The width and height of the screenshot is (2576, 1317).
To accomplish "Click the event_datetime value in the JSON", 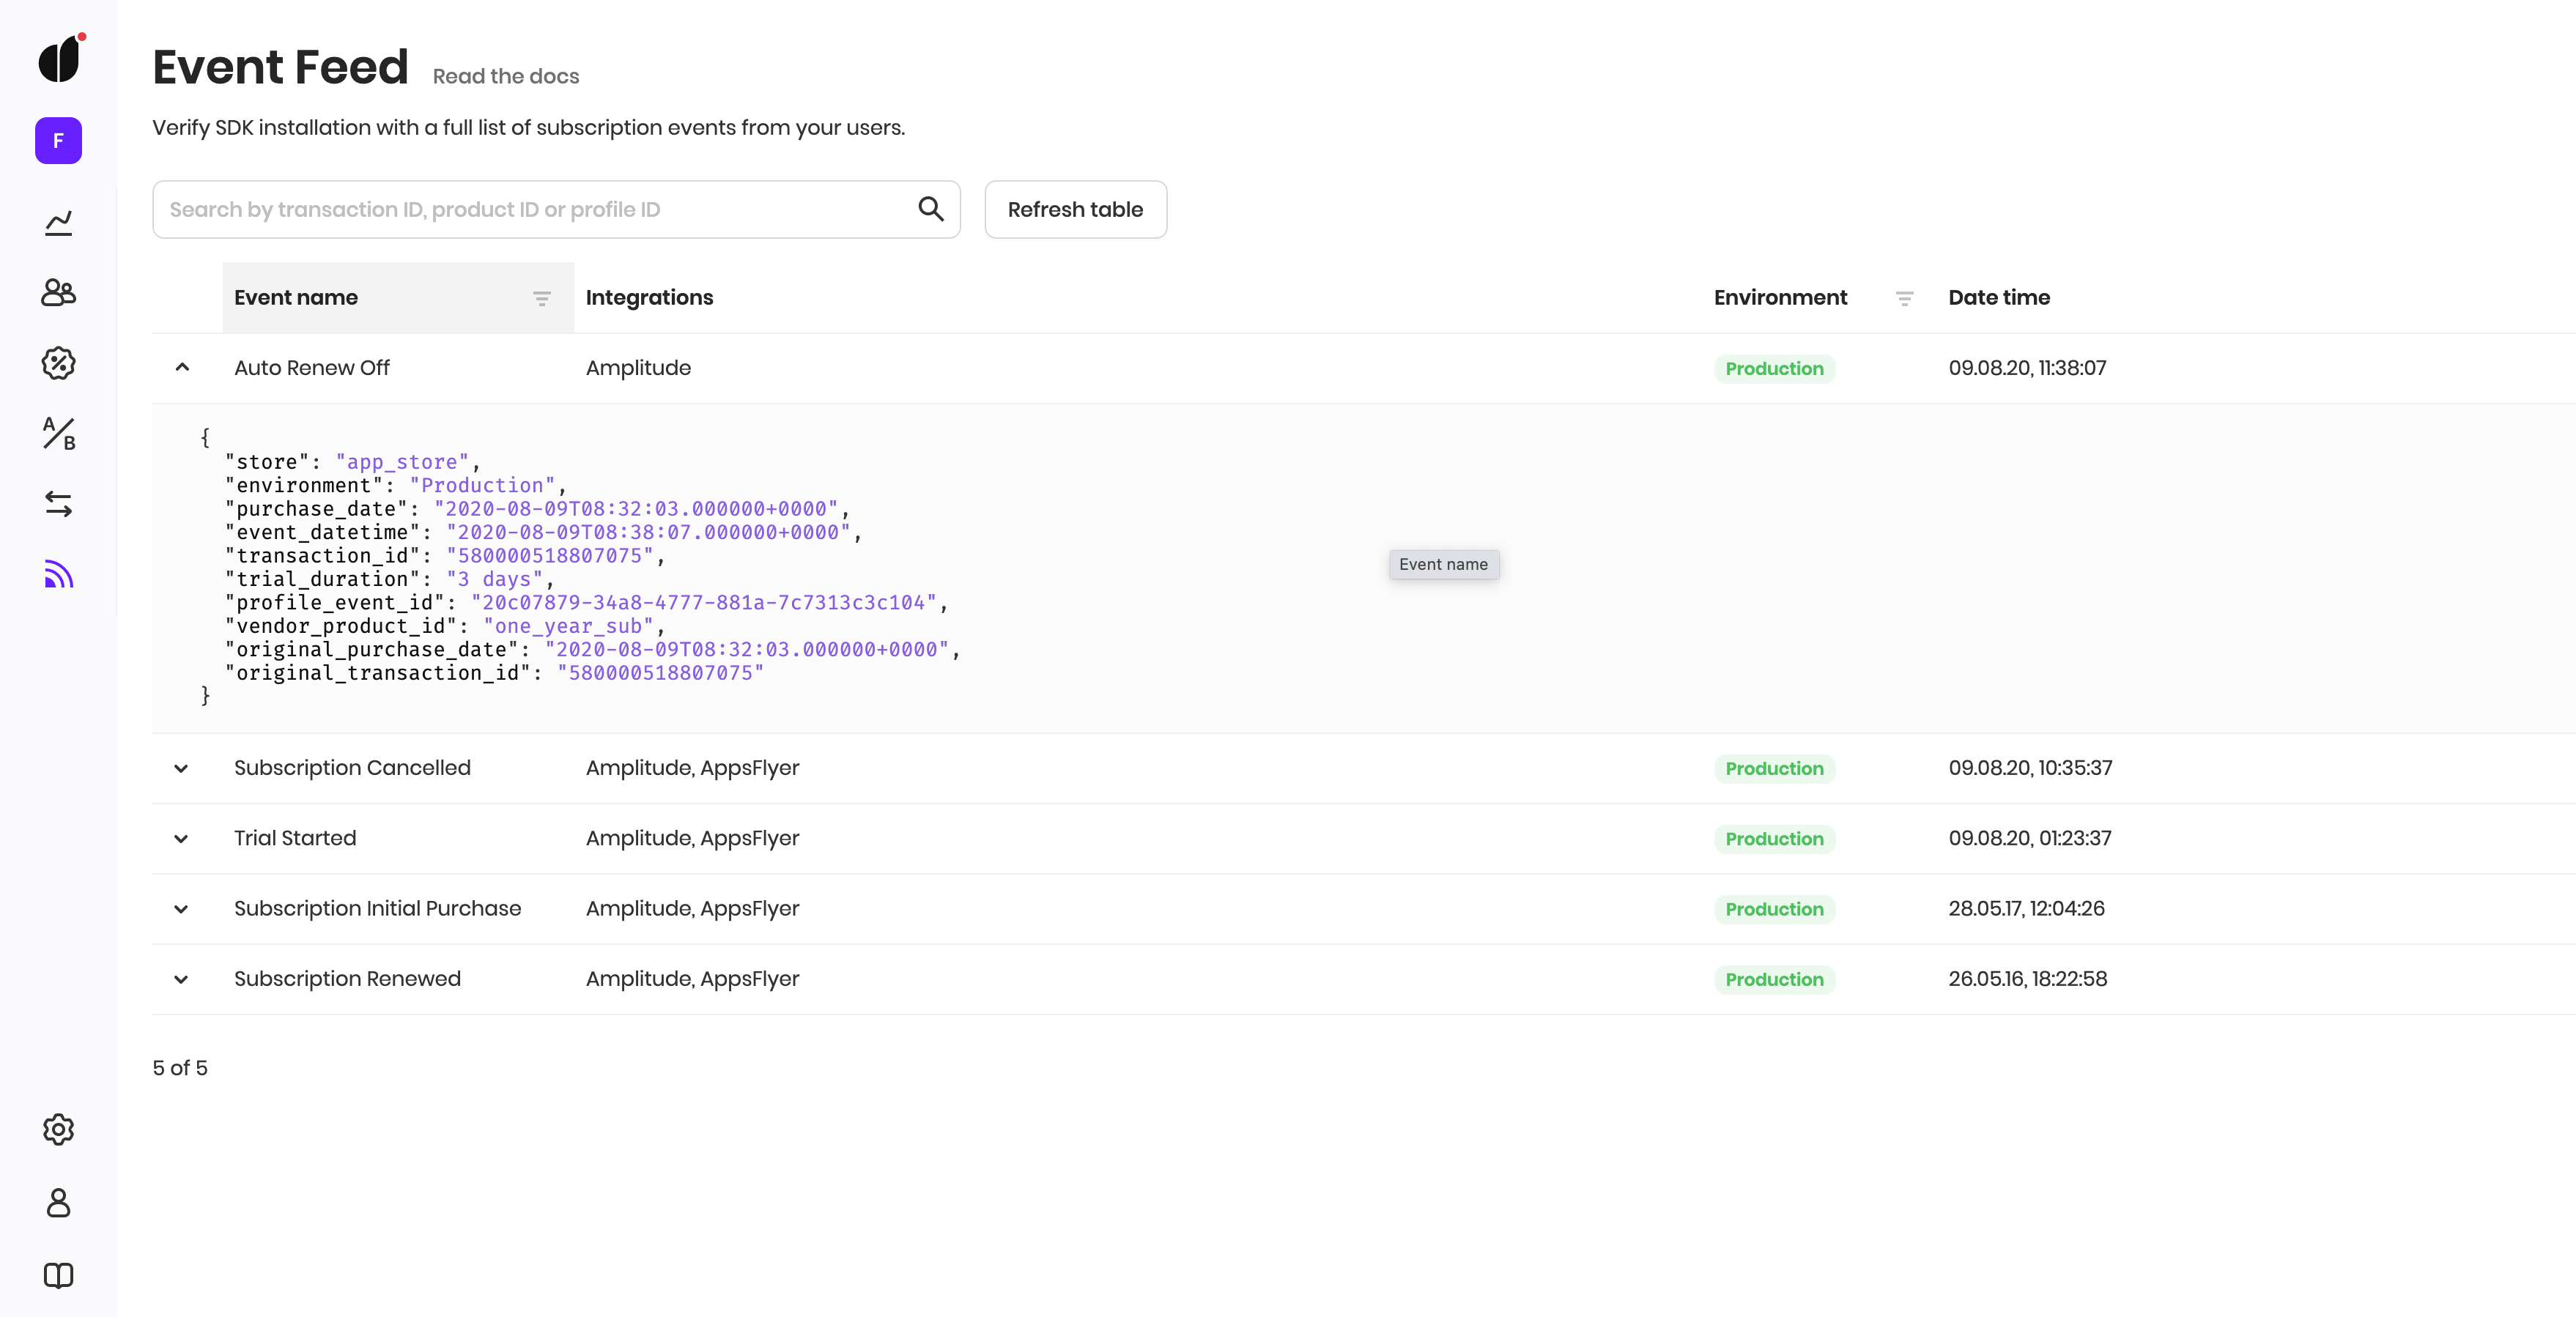I will [648, 533].
